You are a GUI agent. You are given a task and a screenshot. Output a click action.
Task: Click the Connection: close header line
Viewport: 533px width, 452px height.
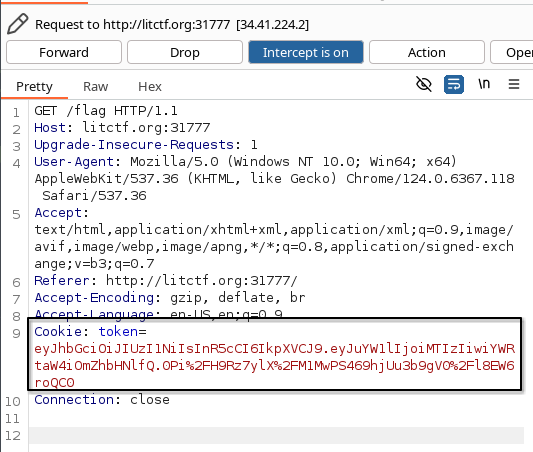(102, 400)
